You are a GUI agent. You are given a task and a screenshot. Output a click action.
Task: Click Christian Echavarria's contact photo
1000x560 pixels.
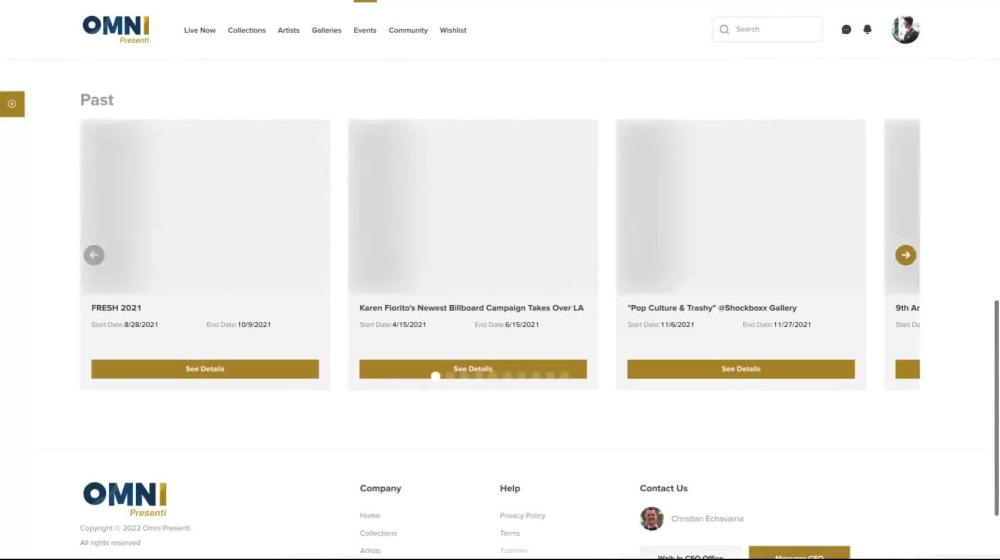(652, 519)
